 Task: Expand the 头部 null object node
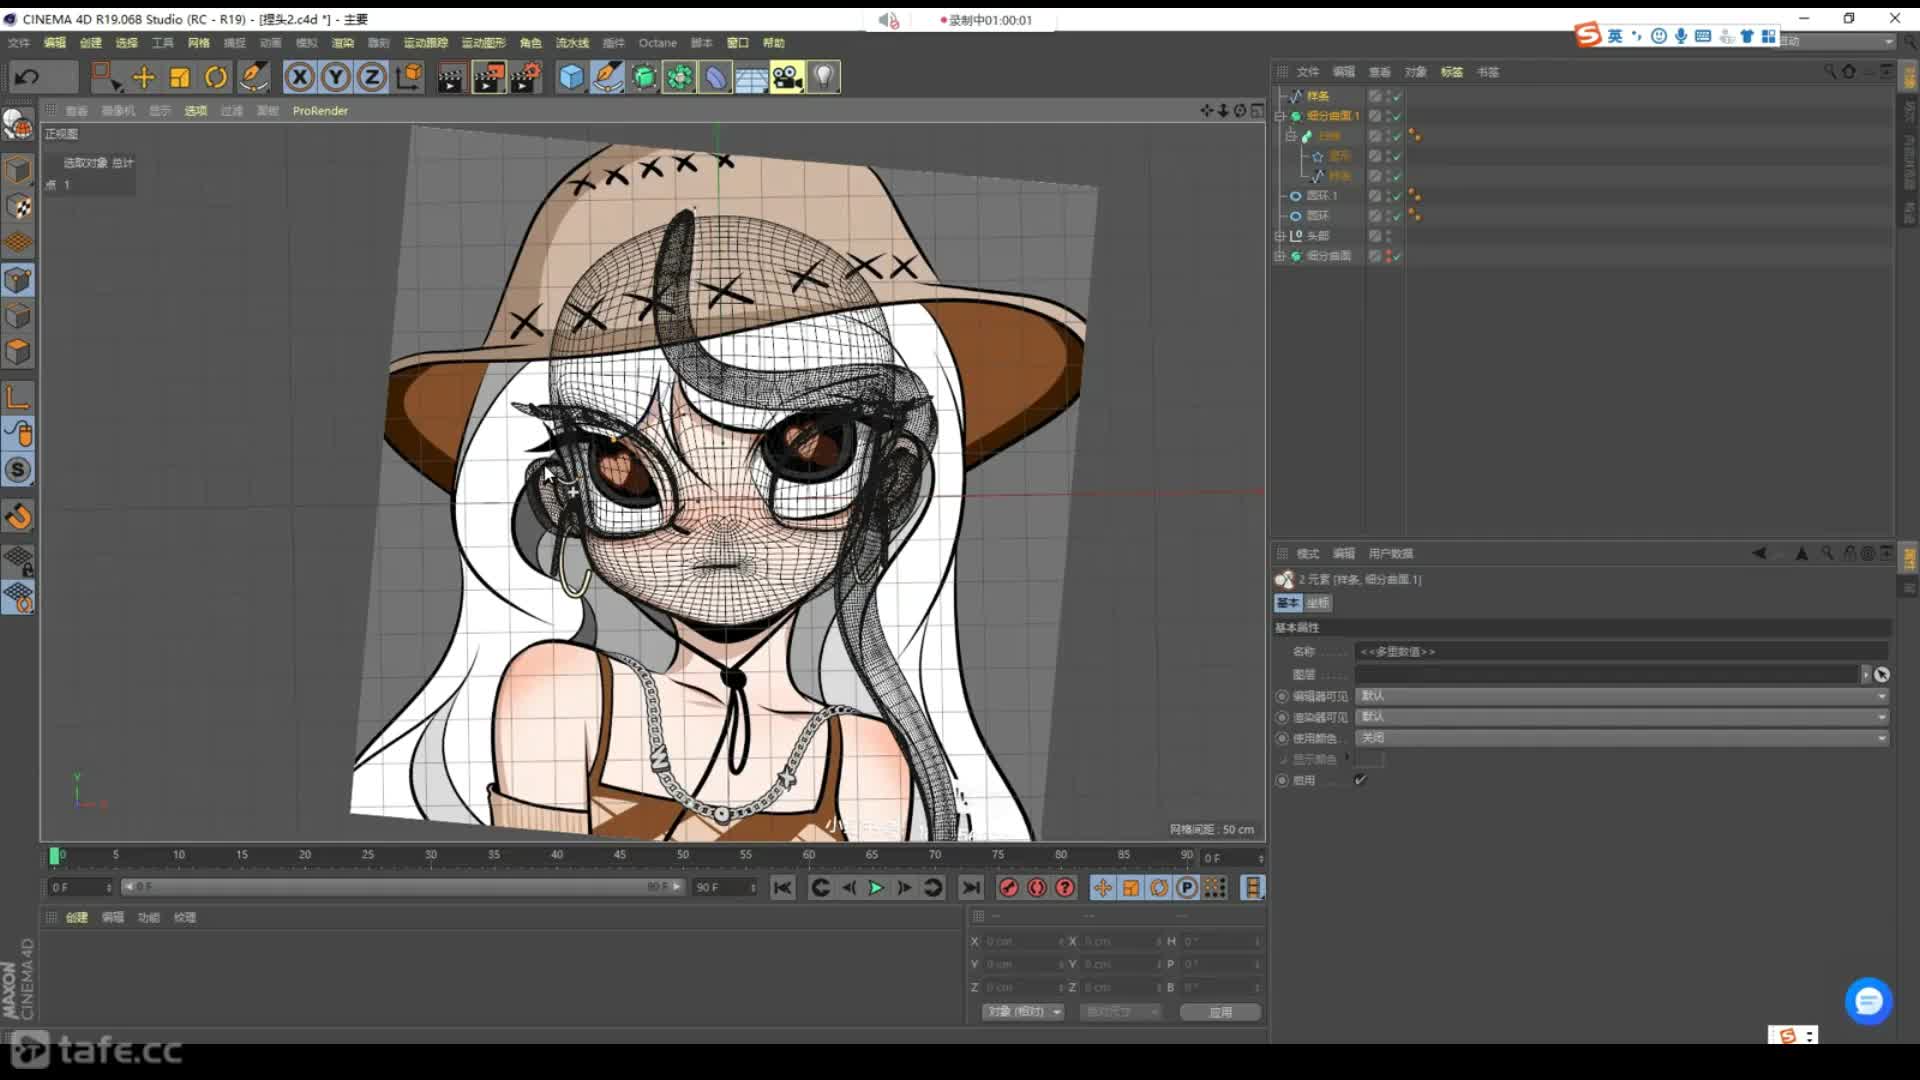(1279, 236)
